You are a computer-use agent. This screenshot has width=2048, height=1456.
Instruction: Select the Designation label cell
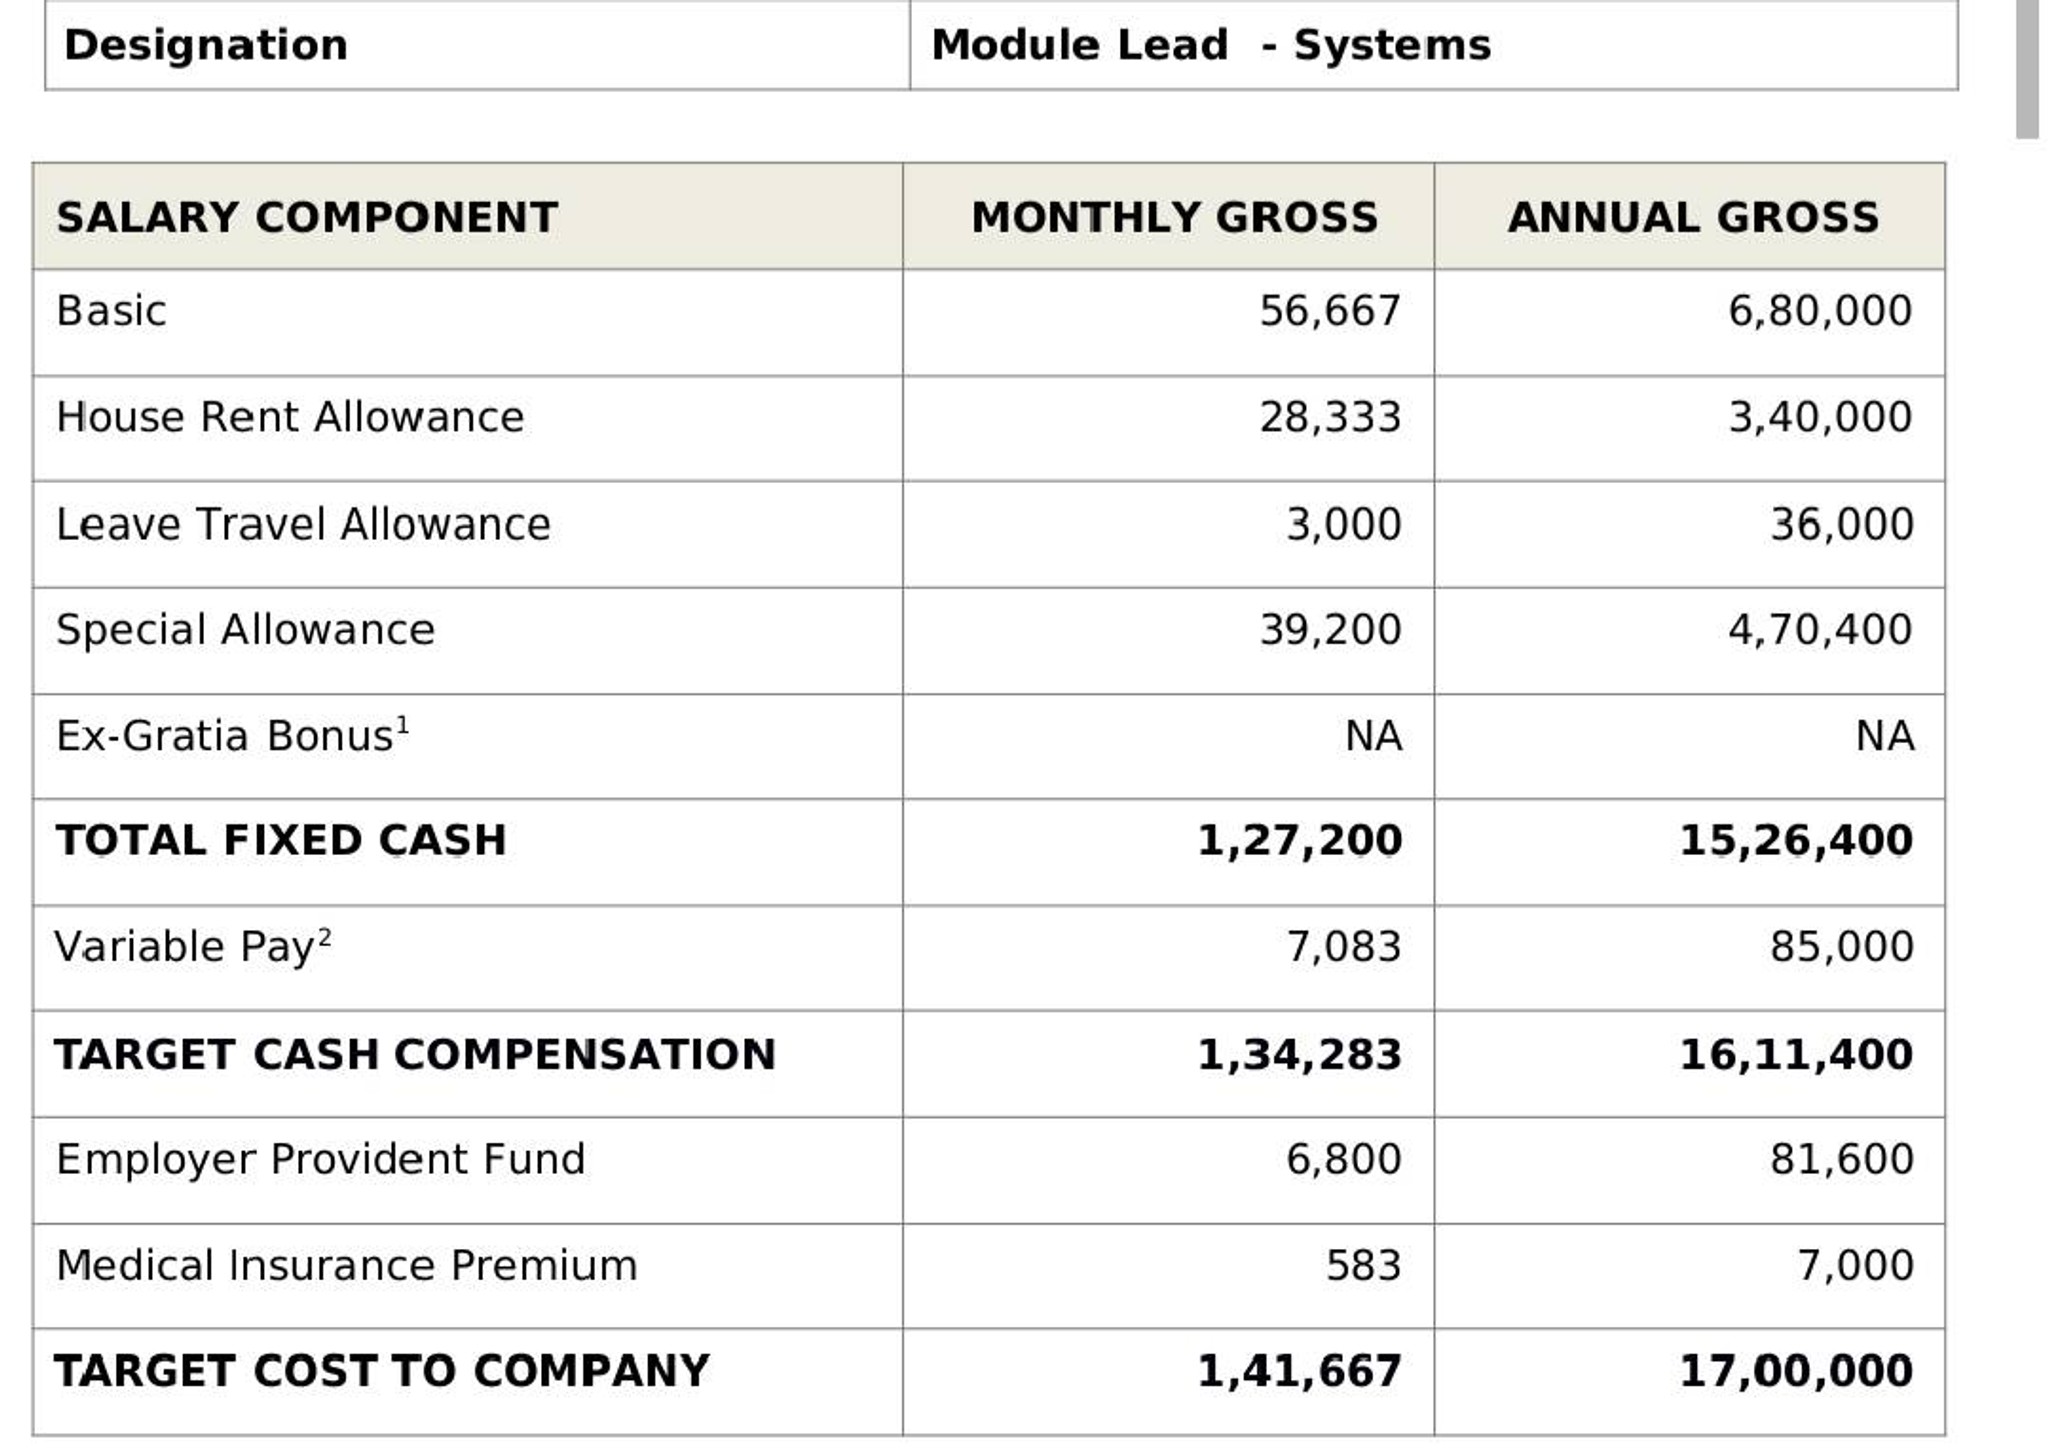pyautogui.click(x=477, y=45)
